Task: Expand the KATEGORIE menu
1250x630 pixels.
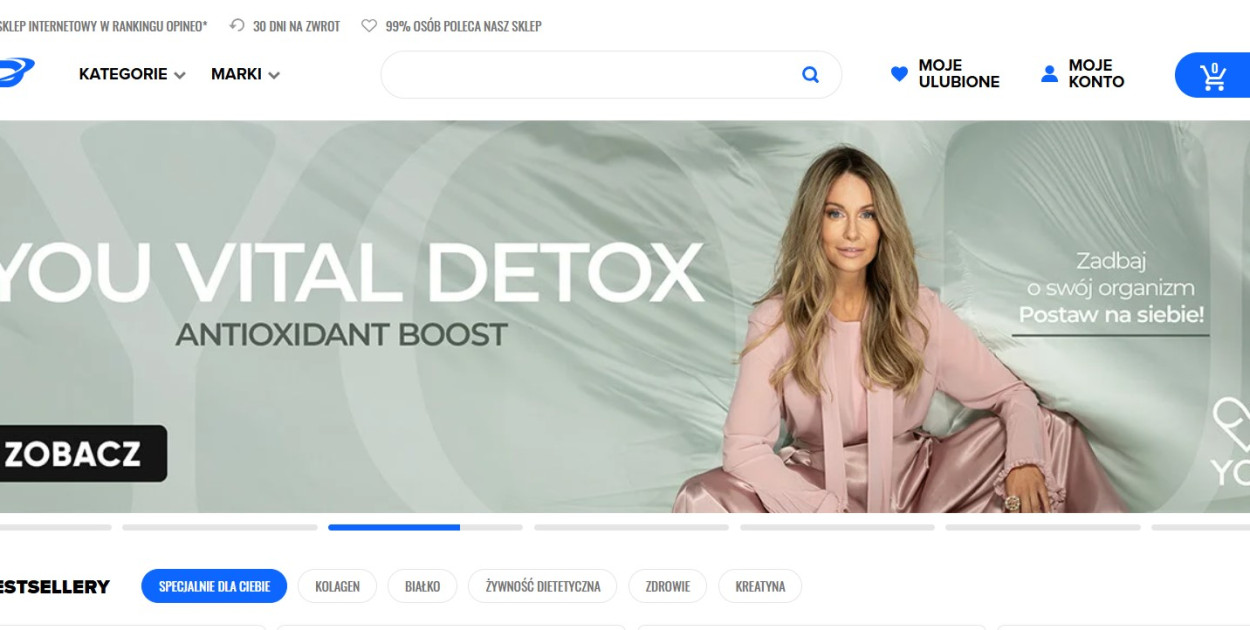Action: [x=132, y=74]
